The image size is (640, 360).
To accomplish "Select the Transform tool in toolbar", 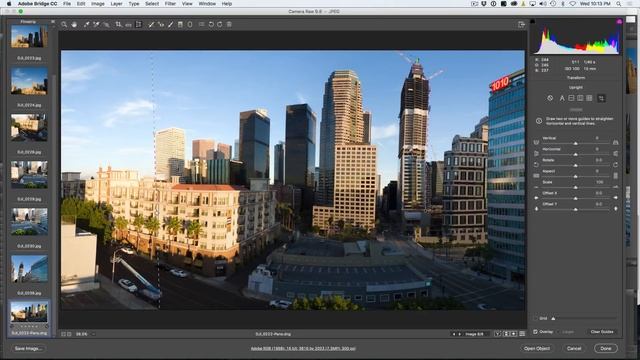I will pyautogui.click(x=139, y=24).
